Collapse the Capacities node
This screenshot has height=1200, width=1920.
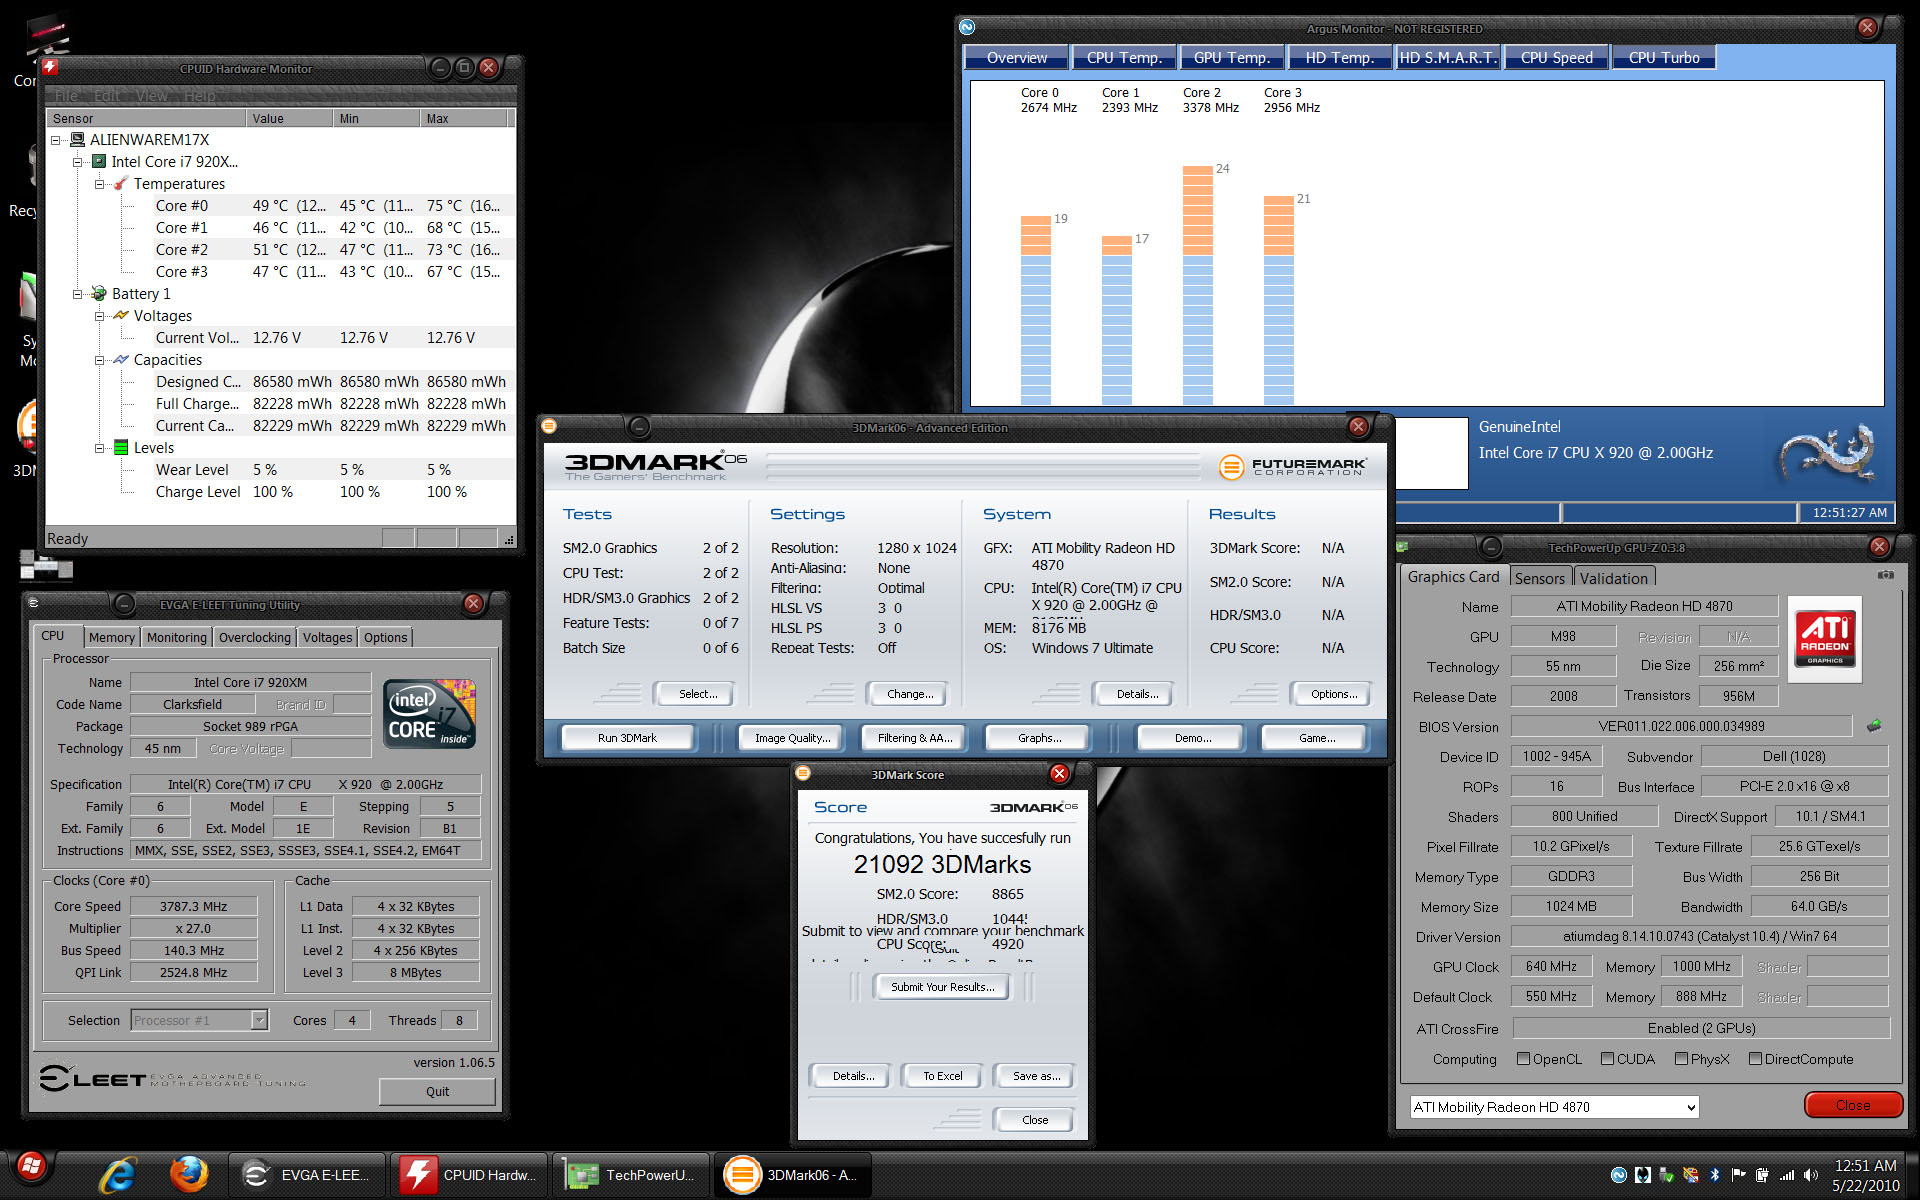[x=100, y=360]
